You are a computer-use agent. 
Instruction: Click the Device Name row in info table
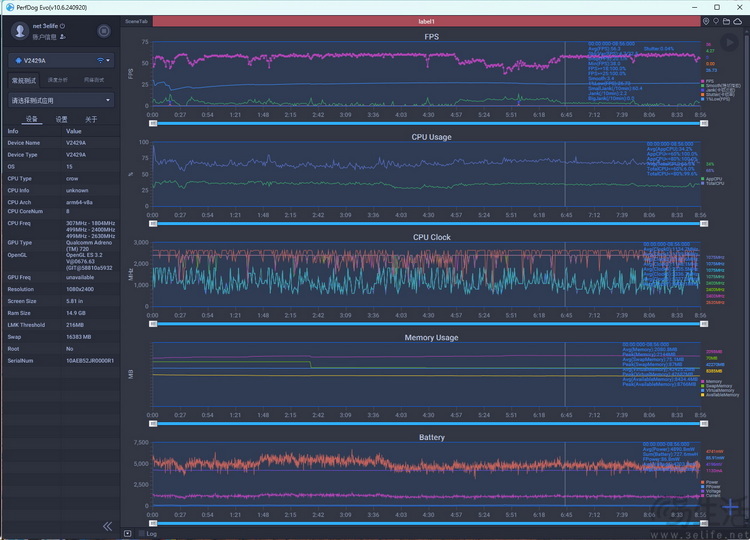pos(61,143)
